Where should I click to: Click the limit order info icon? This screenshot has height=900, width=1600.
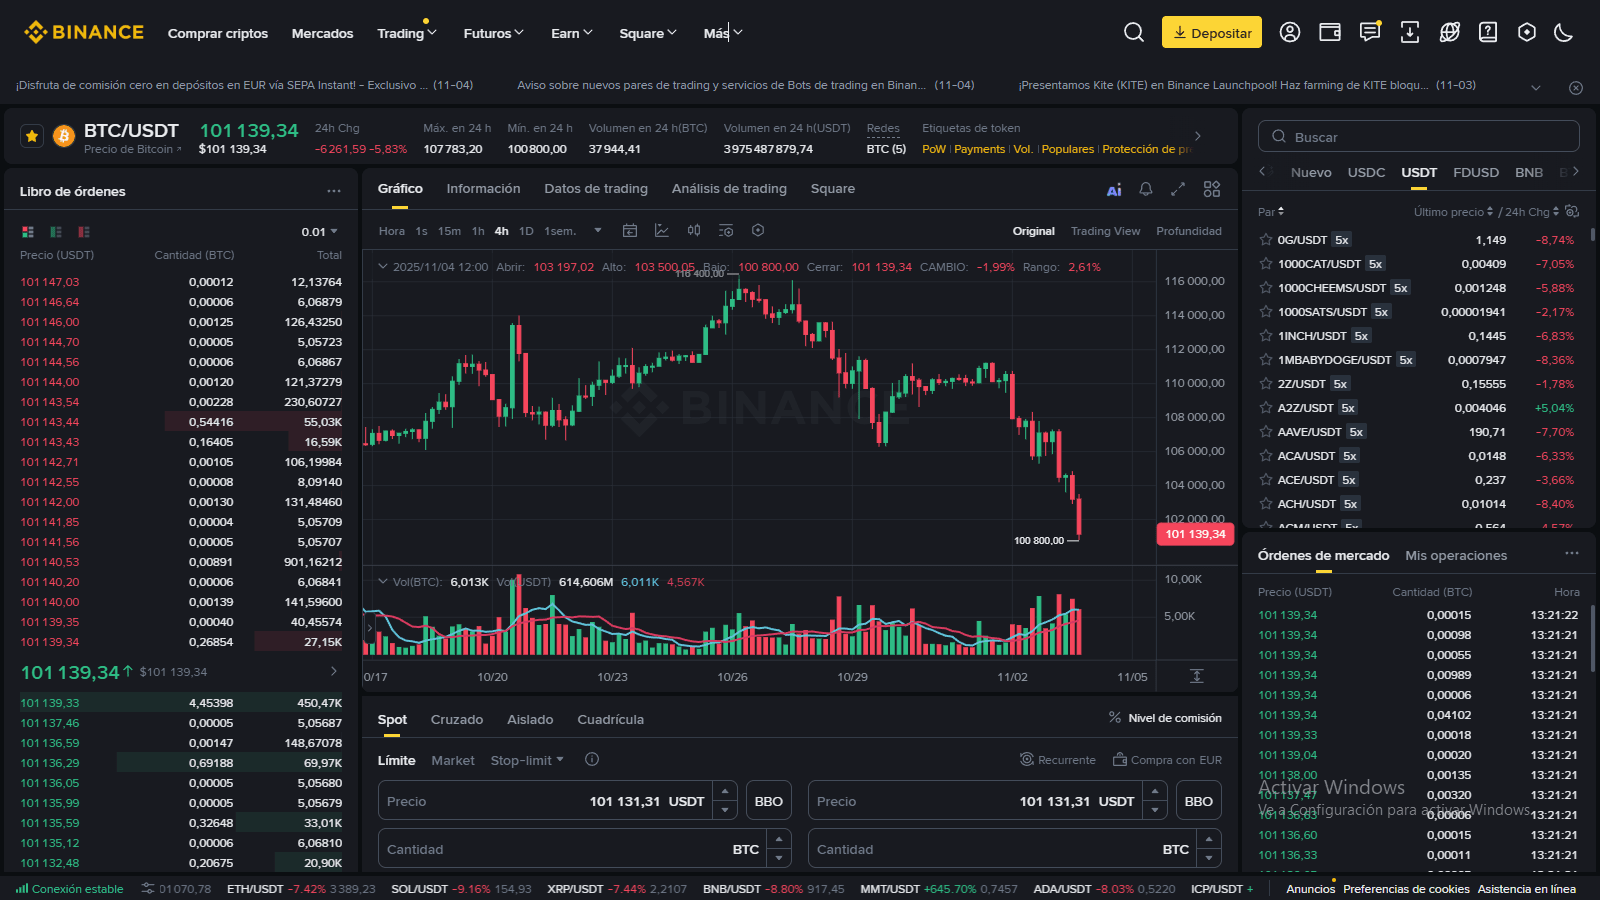pyautogui.click(x=592, y=760)
